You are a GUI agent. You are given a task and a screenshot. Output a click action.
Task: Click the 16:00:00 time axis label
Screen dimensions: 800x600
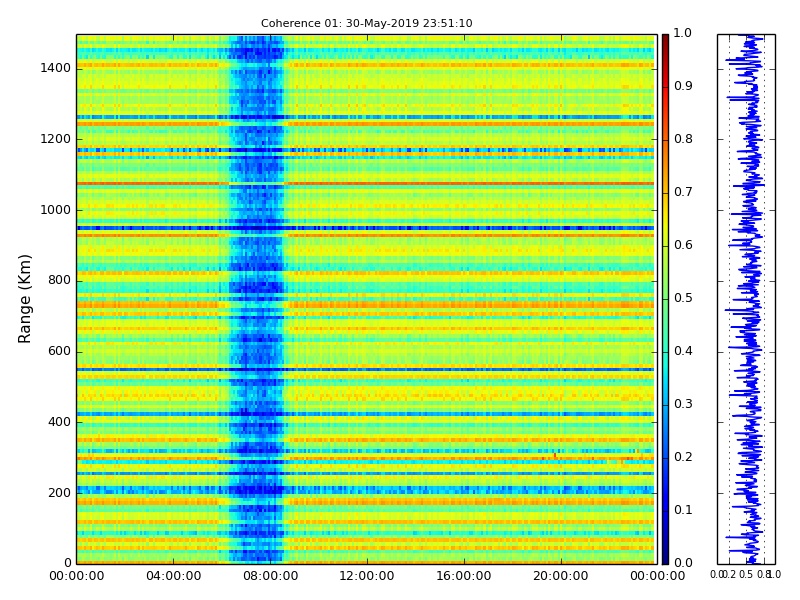pyautogui.click(x=464, y=576)
